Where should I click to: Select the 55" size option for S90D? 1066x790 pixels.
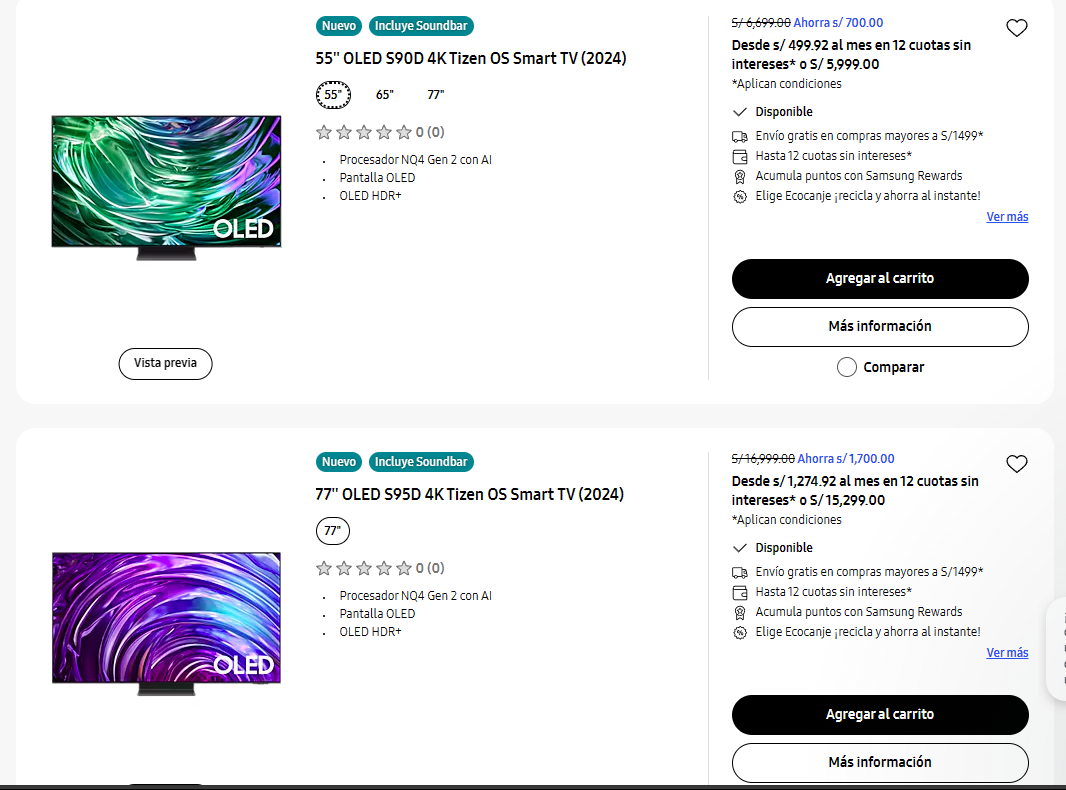(333, 95)
